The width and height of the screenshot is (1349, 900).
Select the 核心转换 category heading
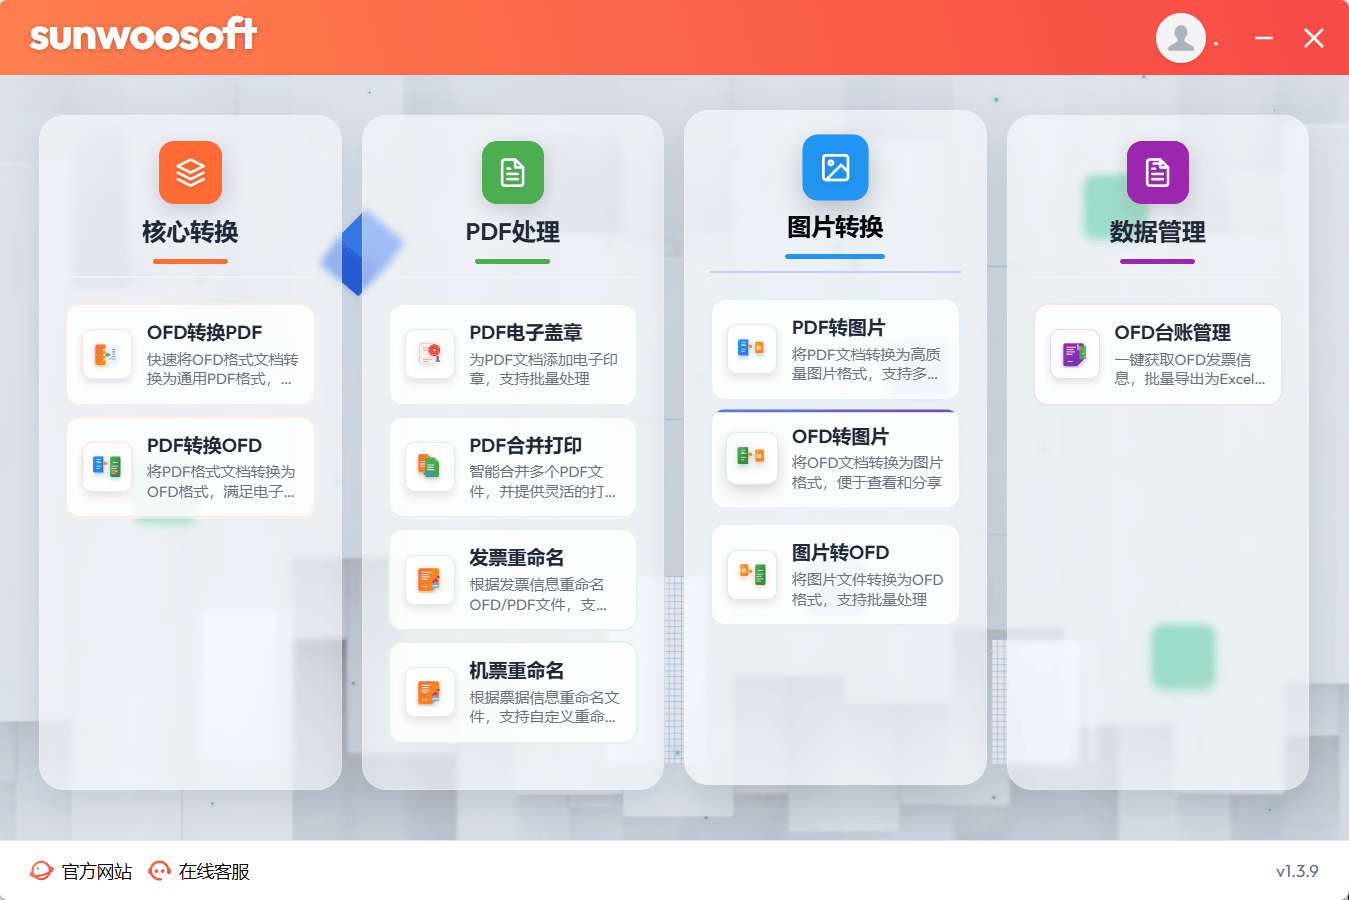[190, 232]
